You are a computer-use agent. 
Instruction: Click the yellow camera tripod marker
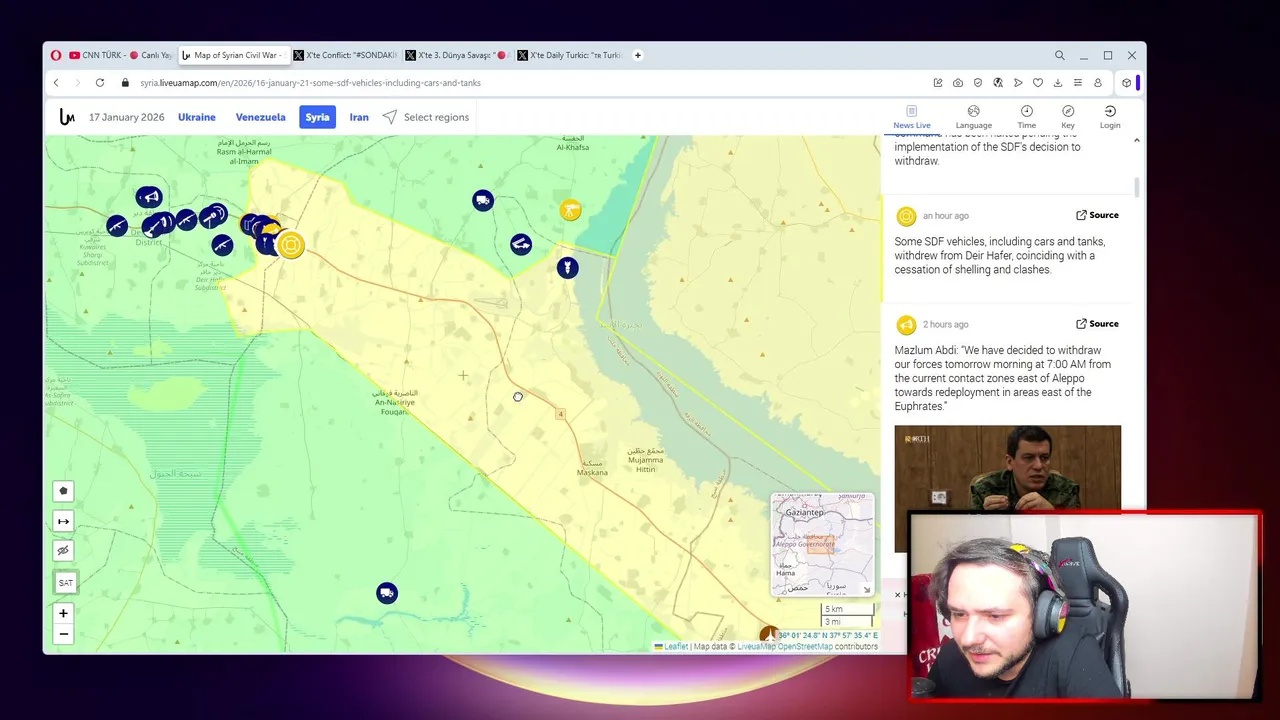(570, 210)
